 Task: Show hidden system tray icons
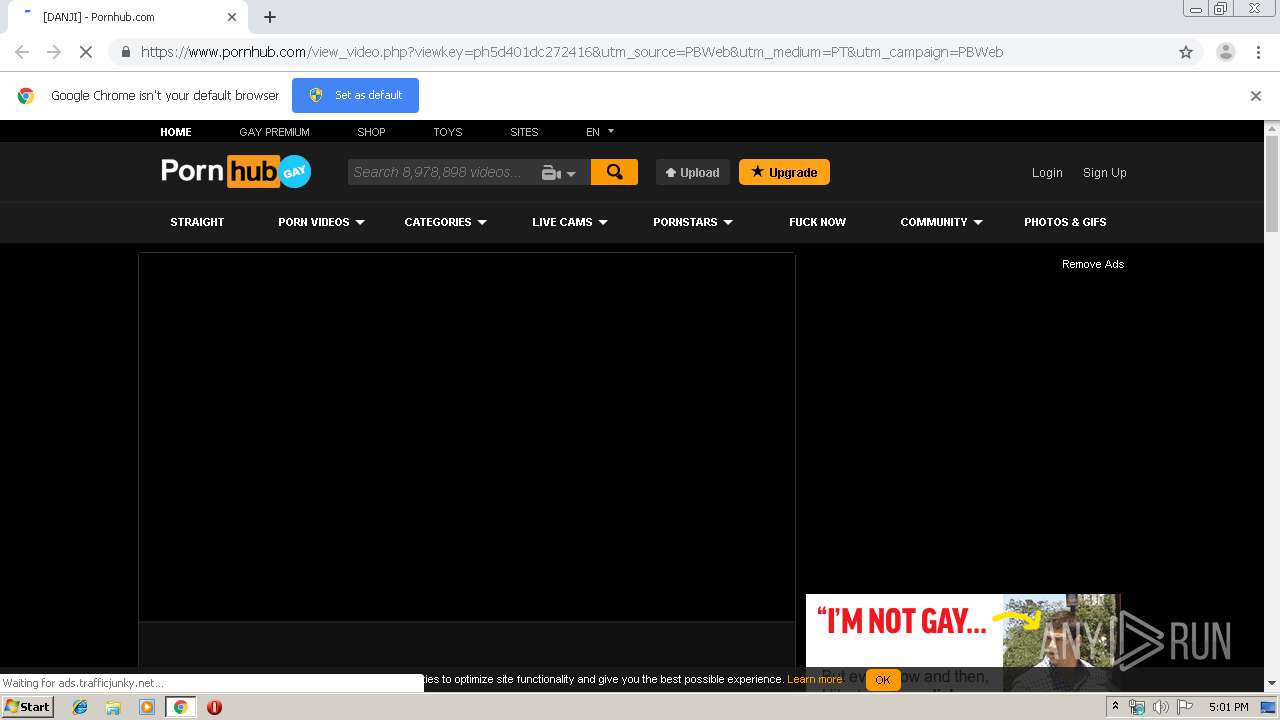pyautogui.click(x=1115, y=707)
